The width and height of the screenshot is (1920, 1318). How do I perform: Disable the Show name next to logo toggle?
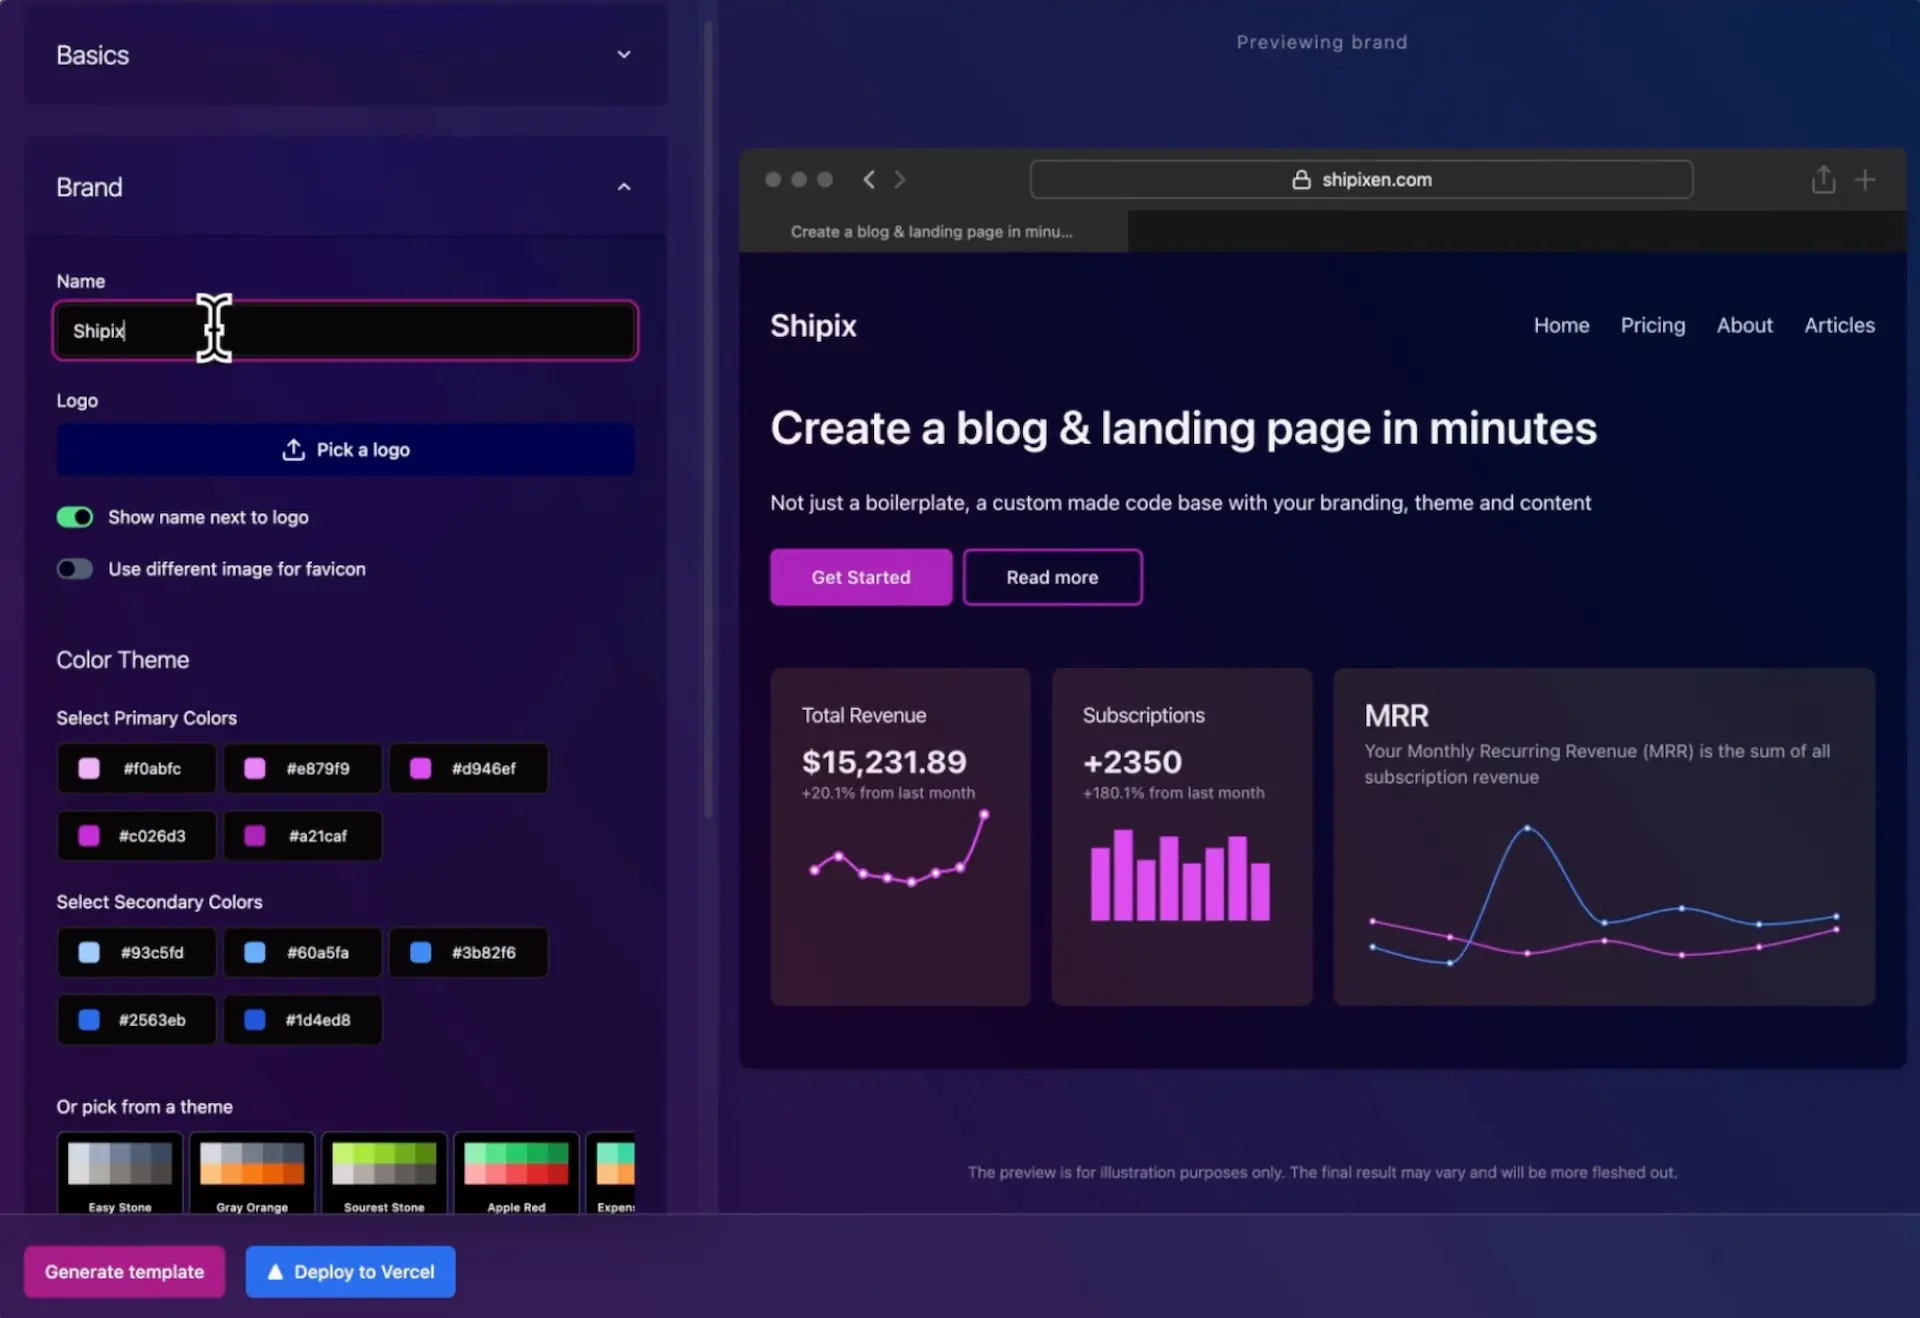click(x=74, y=517)
